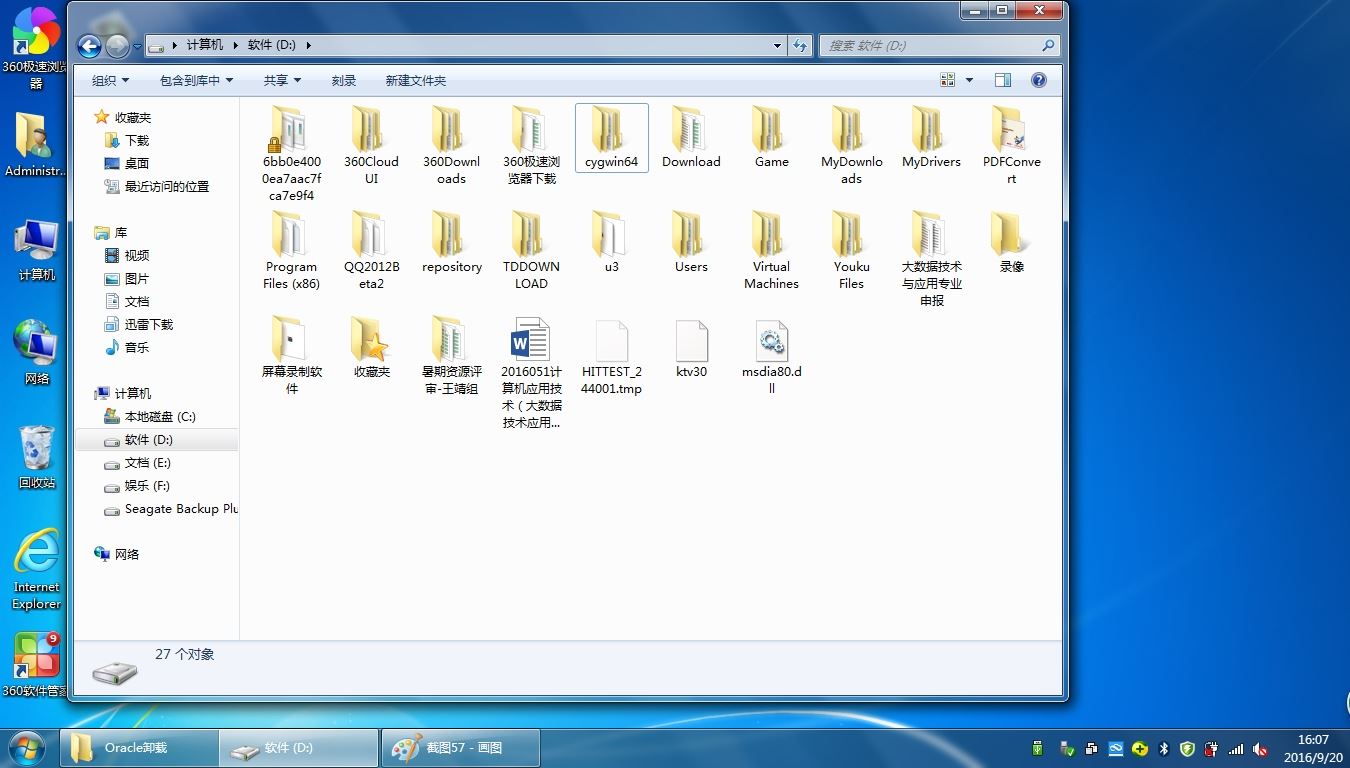Expand the path arrow after 计算机

236,45
